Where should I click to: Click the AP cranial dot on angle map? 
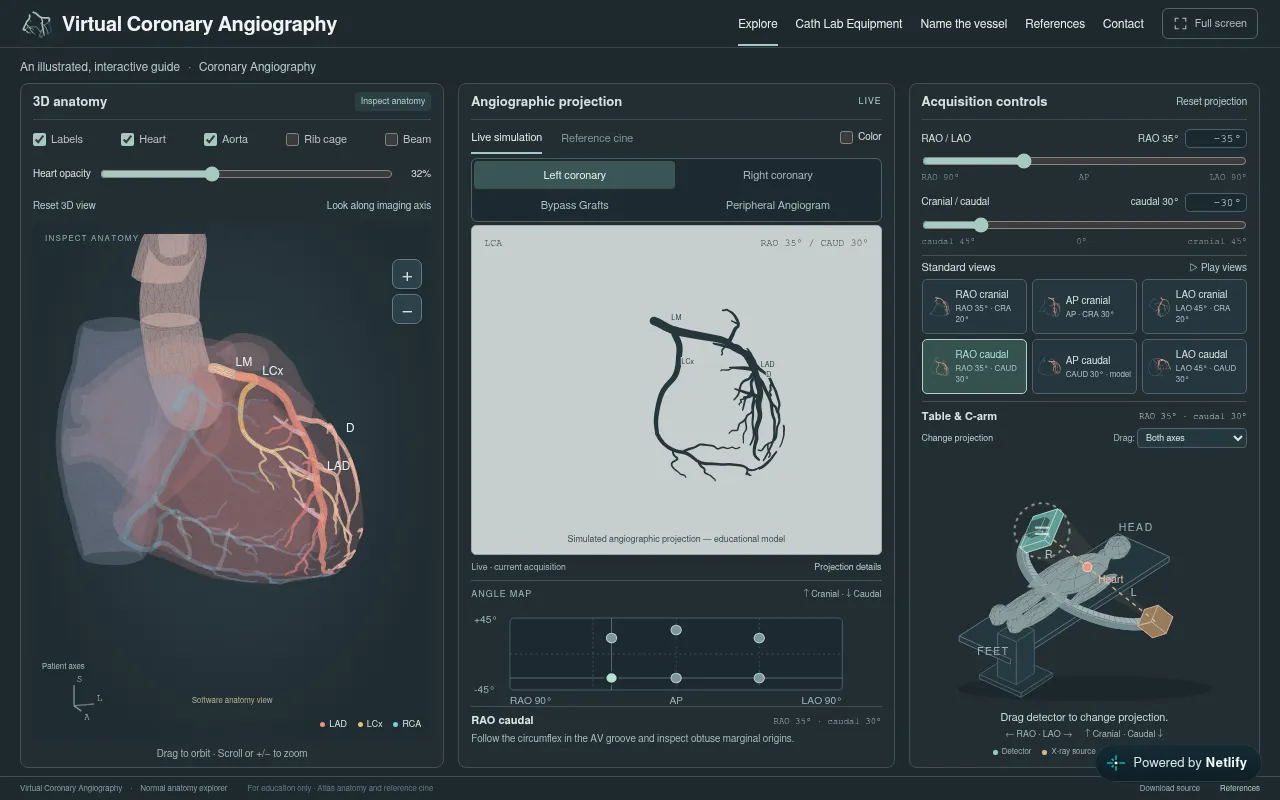coord(676,630)
